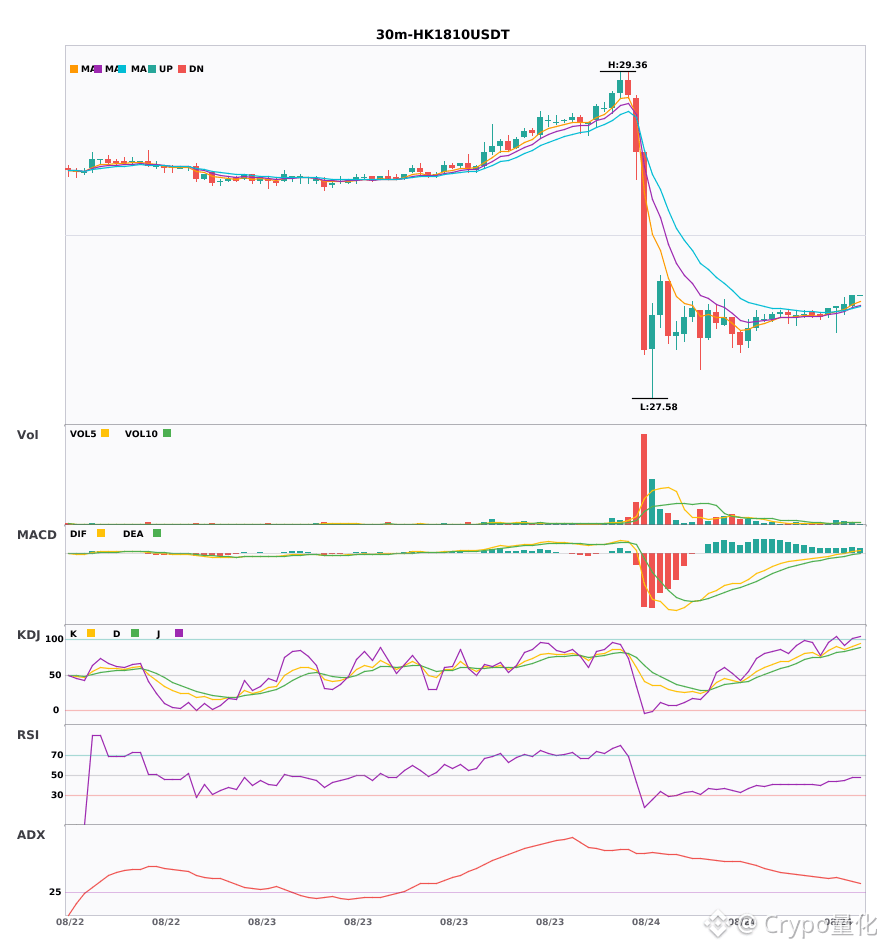Click the H:29.36 high price label
The width and height of the screenshot is (885, 950).
(628, 65)
